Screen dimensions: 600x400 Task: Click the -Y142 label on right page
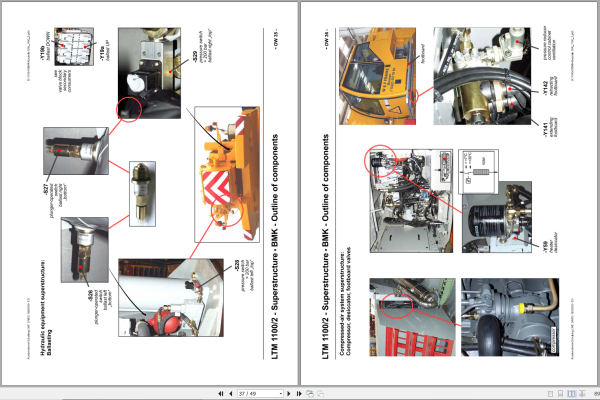(551, 88)
